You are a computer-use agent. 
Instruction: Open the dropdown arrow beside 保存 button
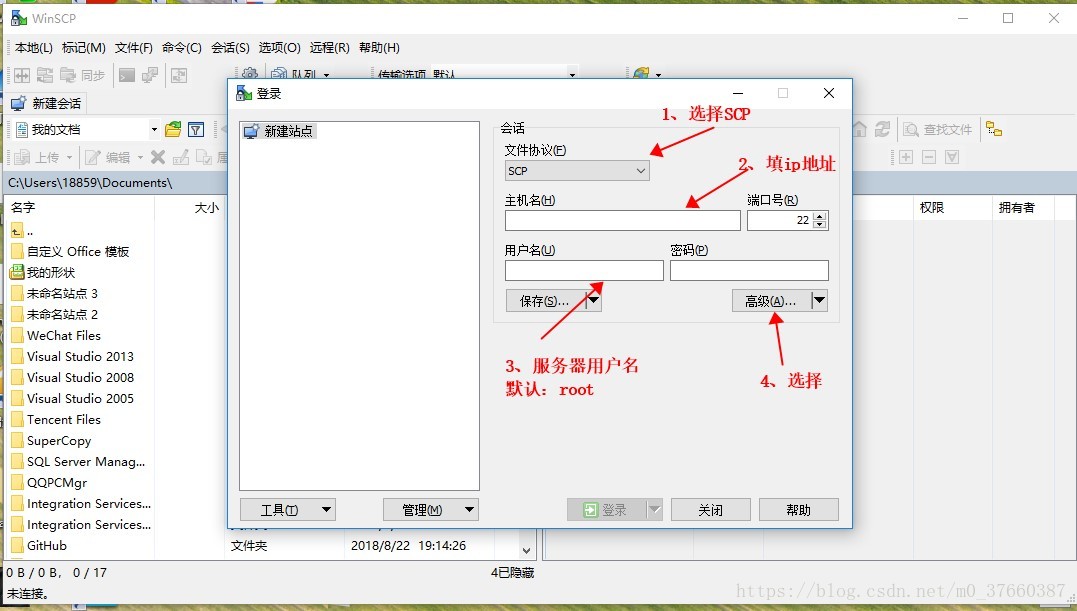click(594, 301)
